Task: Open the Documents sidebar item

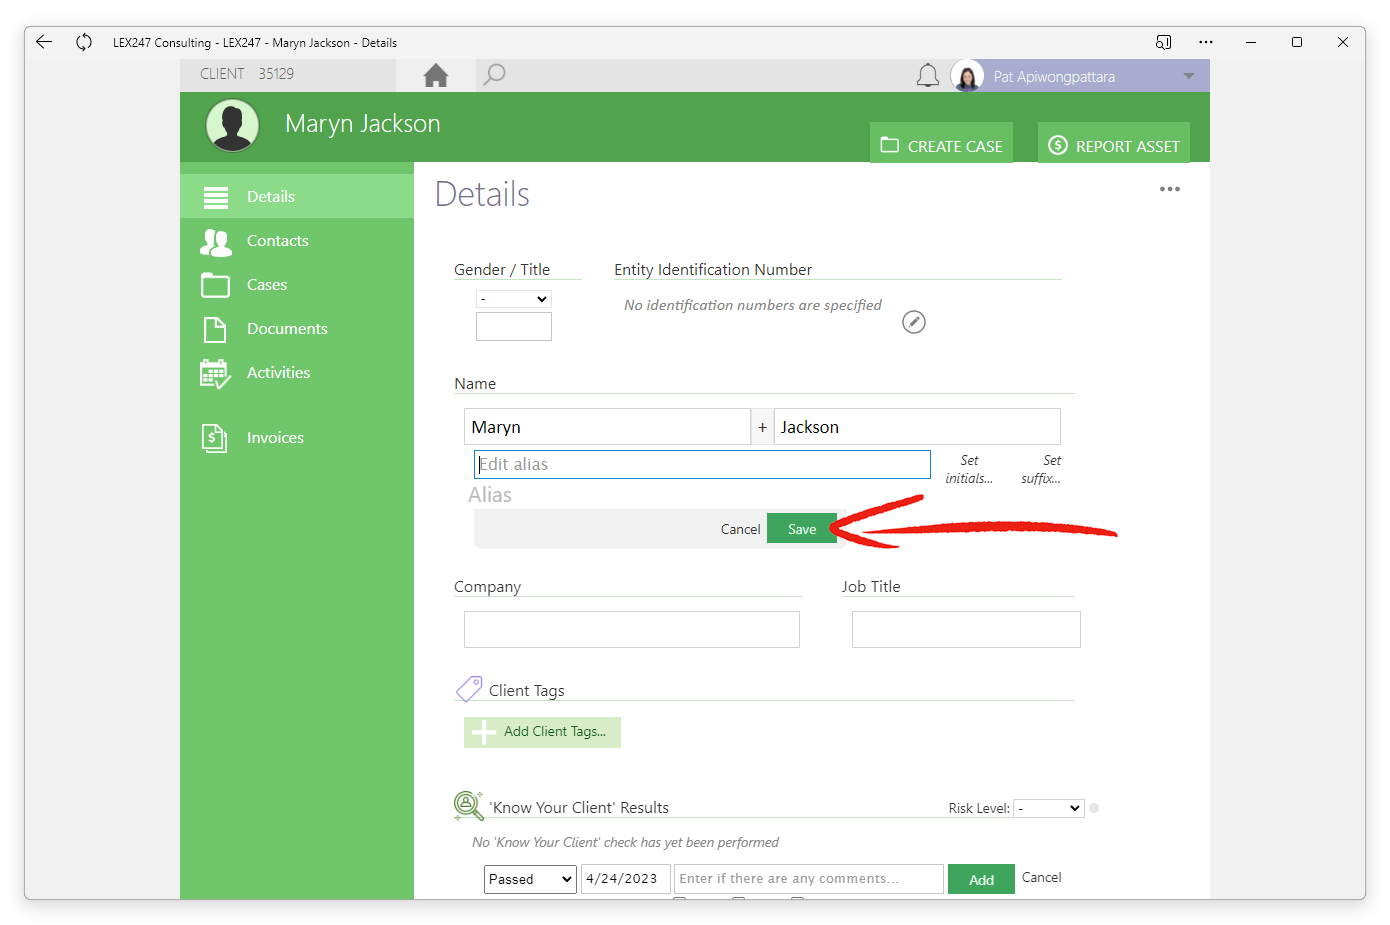Action: coord(297,328)
